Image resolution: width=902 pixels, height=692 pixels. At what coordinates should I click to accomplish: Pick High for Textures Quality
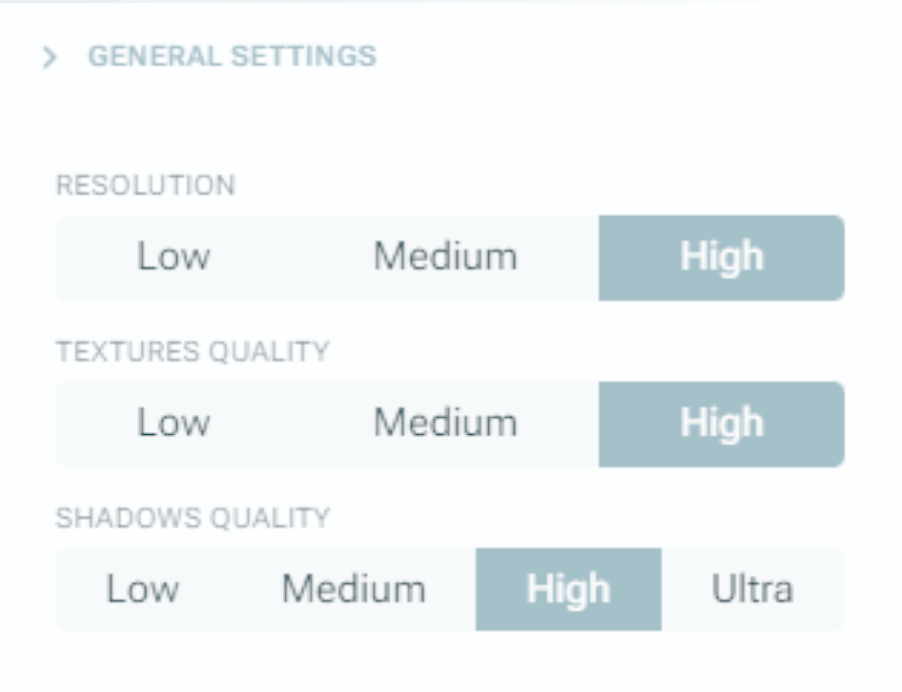(721, 423)
